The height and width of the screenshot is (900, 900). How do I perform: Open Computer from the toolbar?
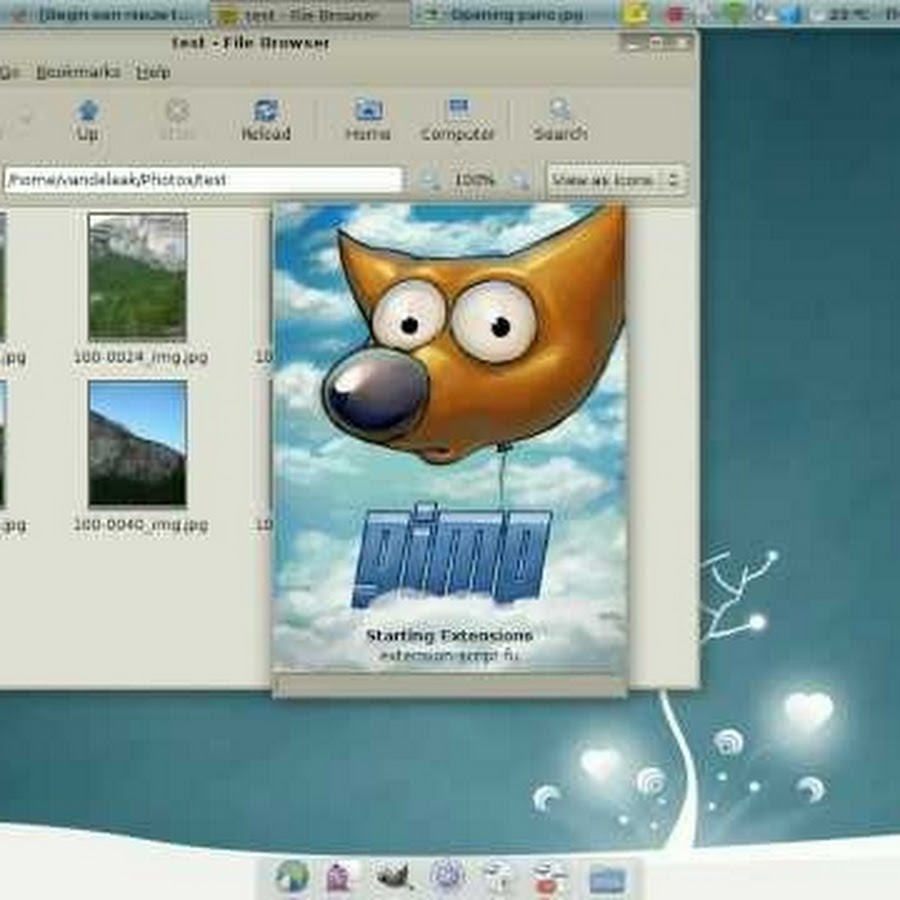458,119
